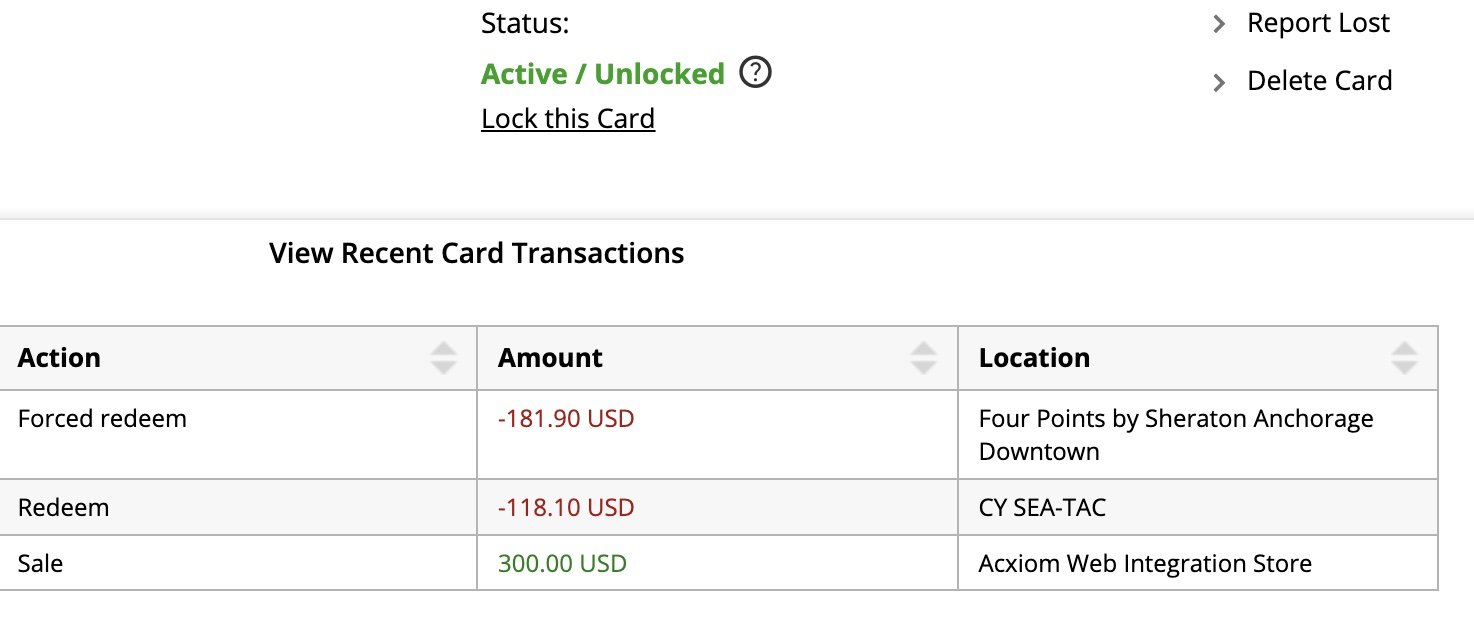Click the CY SEA-TAC location cell

pyautogui.click(x=1198, y=507)
